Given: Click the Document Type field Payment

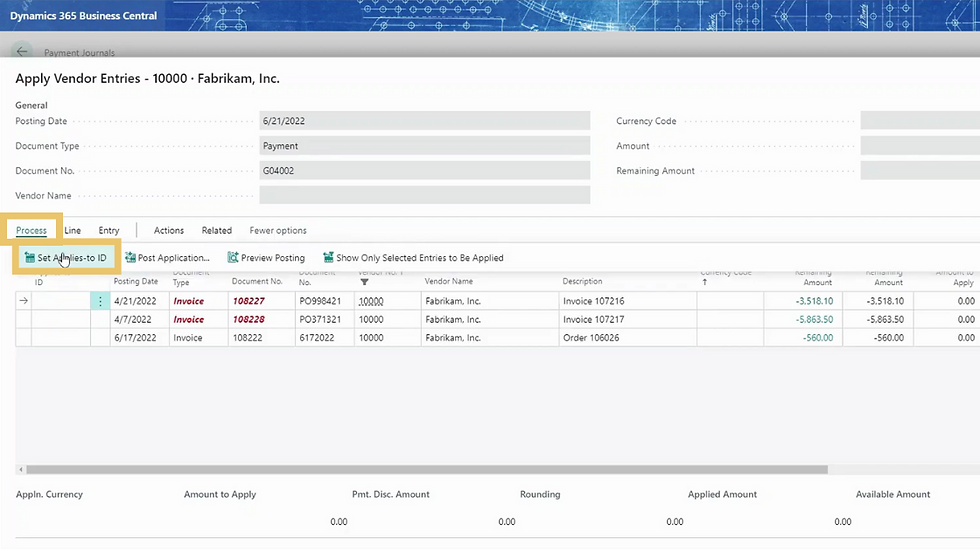Looking at the screenshot, I should (424, 146).
